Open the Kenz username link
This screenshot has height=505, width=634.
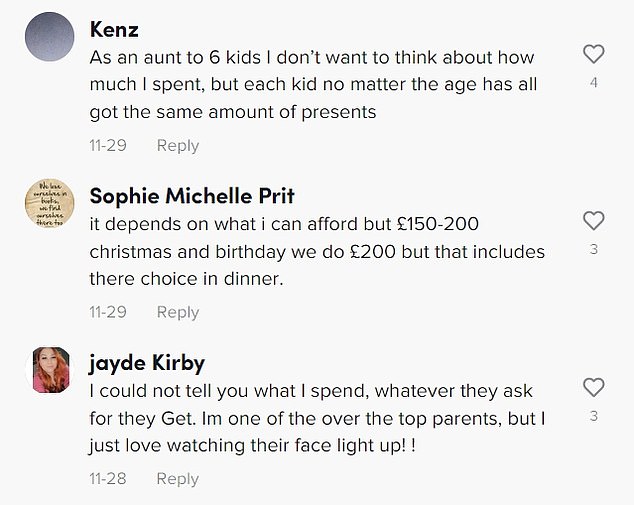coord(114,28)
